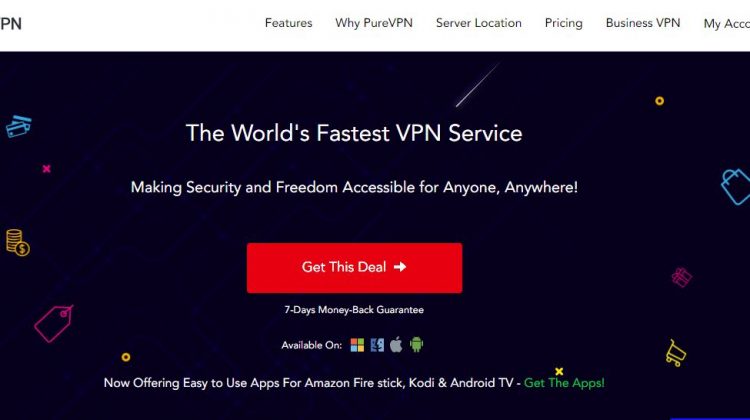Click the pink price tag icon
This screenshot has height=420, width=750.
54,324
